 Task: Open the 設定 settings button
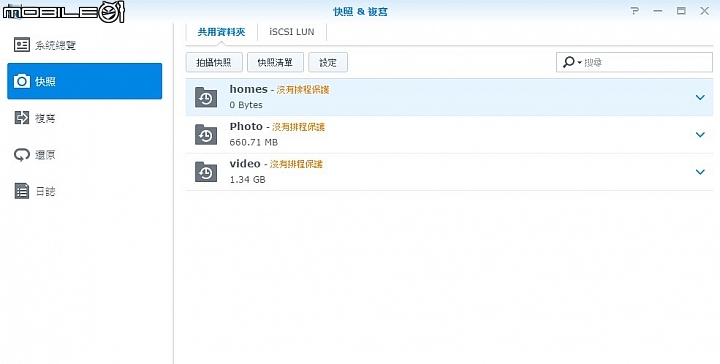click(328, 62)
